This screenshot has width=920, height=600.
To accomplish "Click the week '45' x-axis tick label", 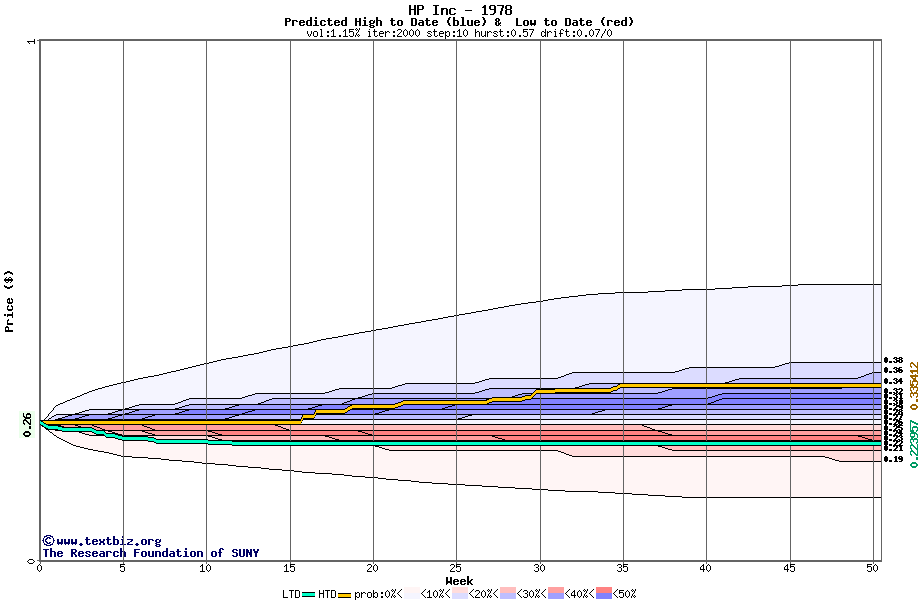I will tap(790, 568).
